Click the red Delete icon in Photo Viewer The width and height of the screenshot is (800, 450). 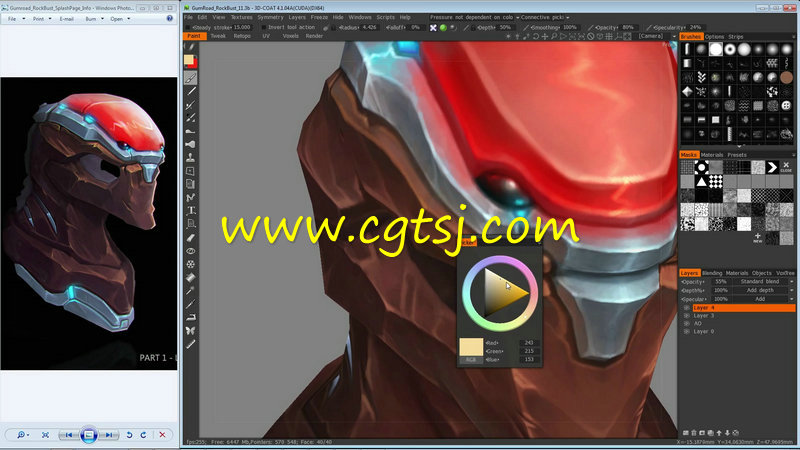tap(162, 435)
